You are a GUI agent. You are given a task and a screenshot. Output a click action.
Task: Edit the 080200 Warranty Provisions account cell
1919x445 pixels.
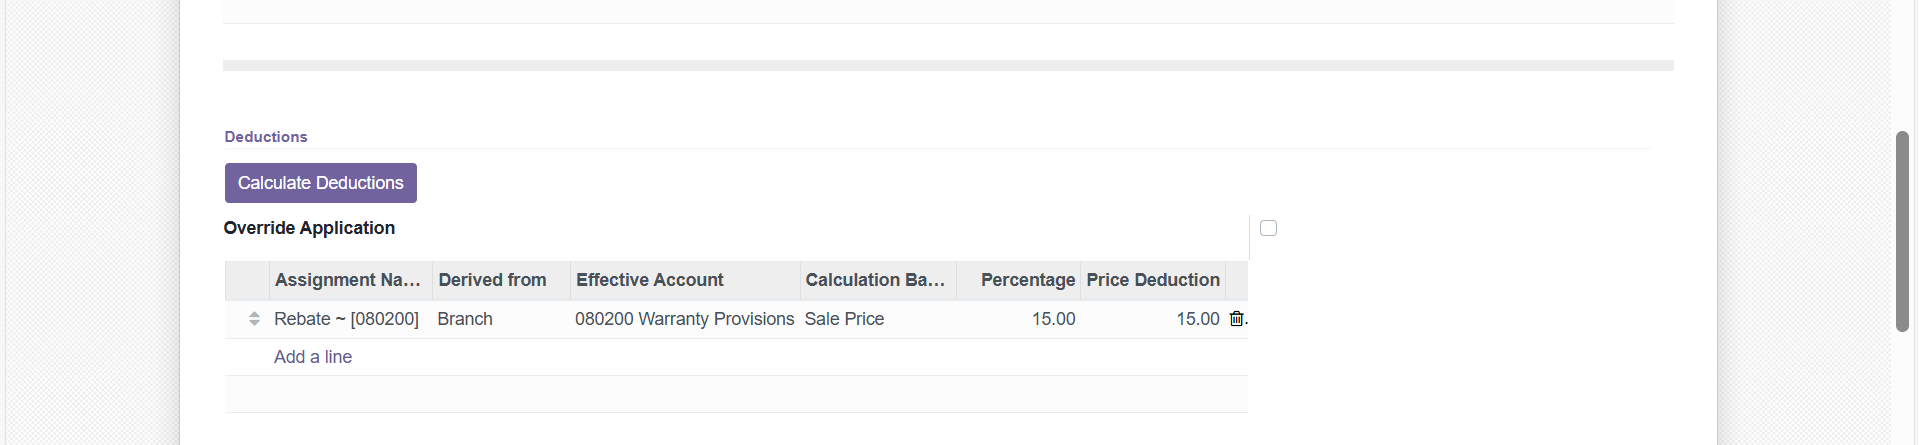pos(685,319)
